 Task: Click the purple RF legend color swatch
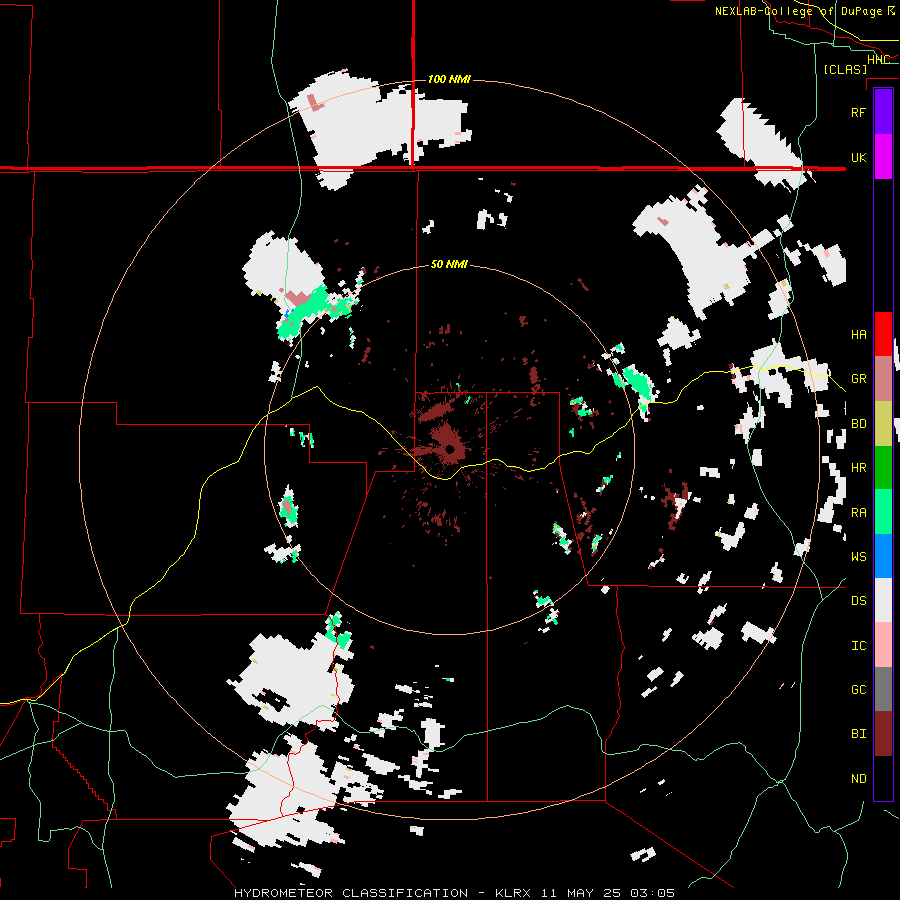click(x=883, y=112)
